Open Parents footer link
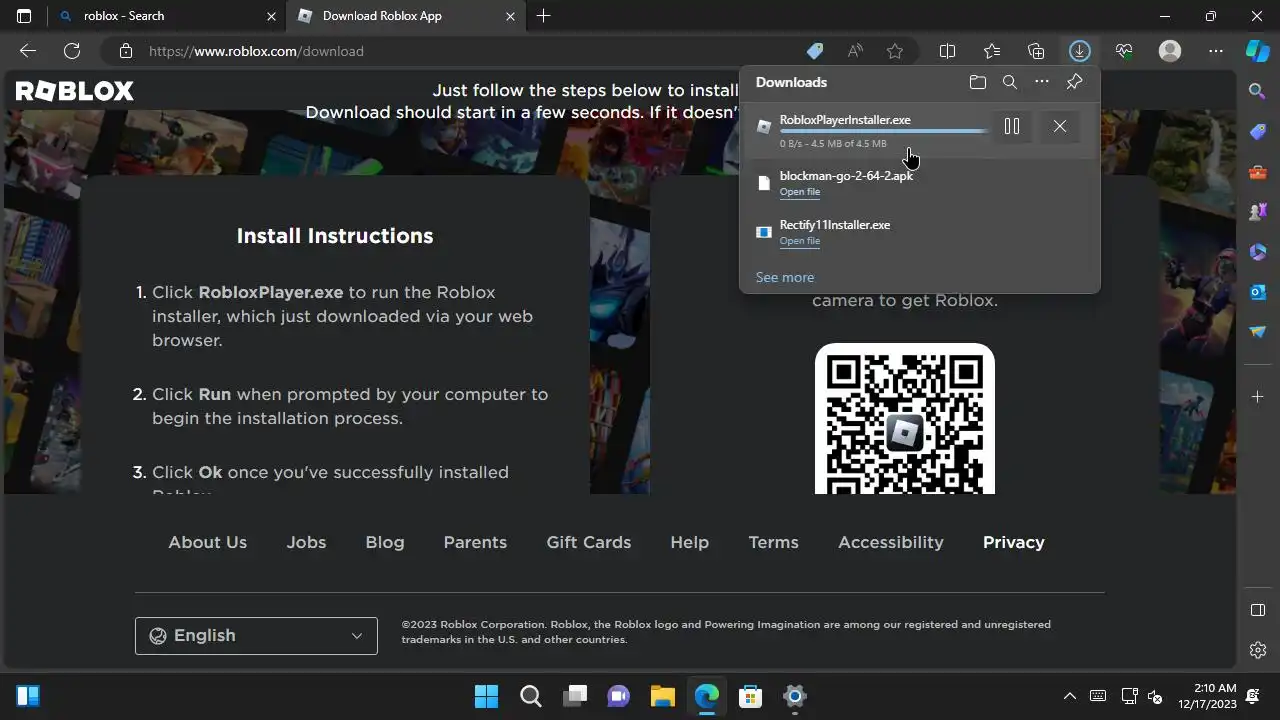1280x720 pixels. pos(475,542)
